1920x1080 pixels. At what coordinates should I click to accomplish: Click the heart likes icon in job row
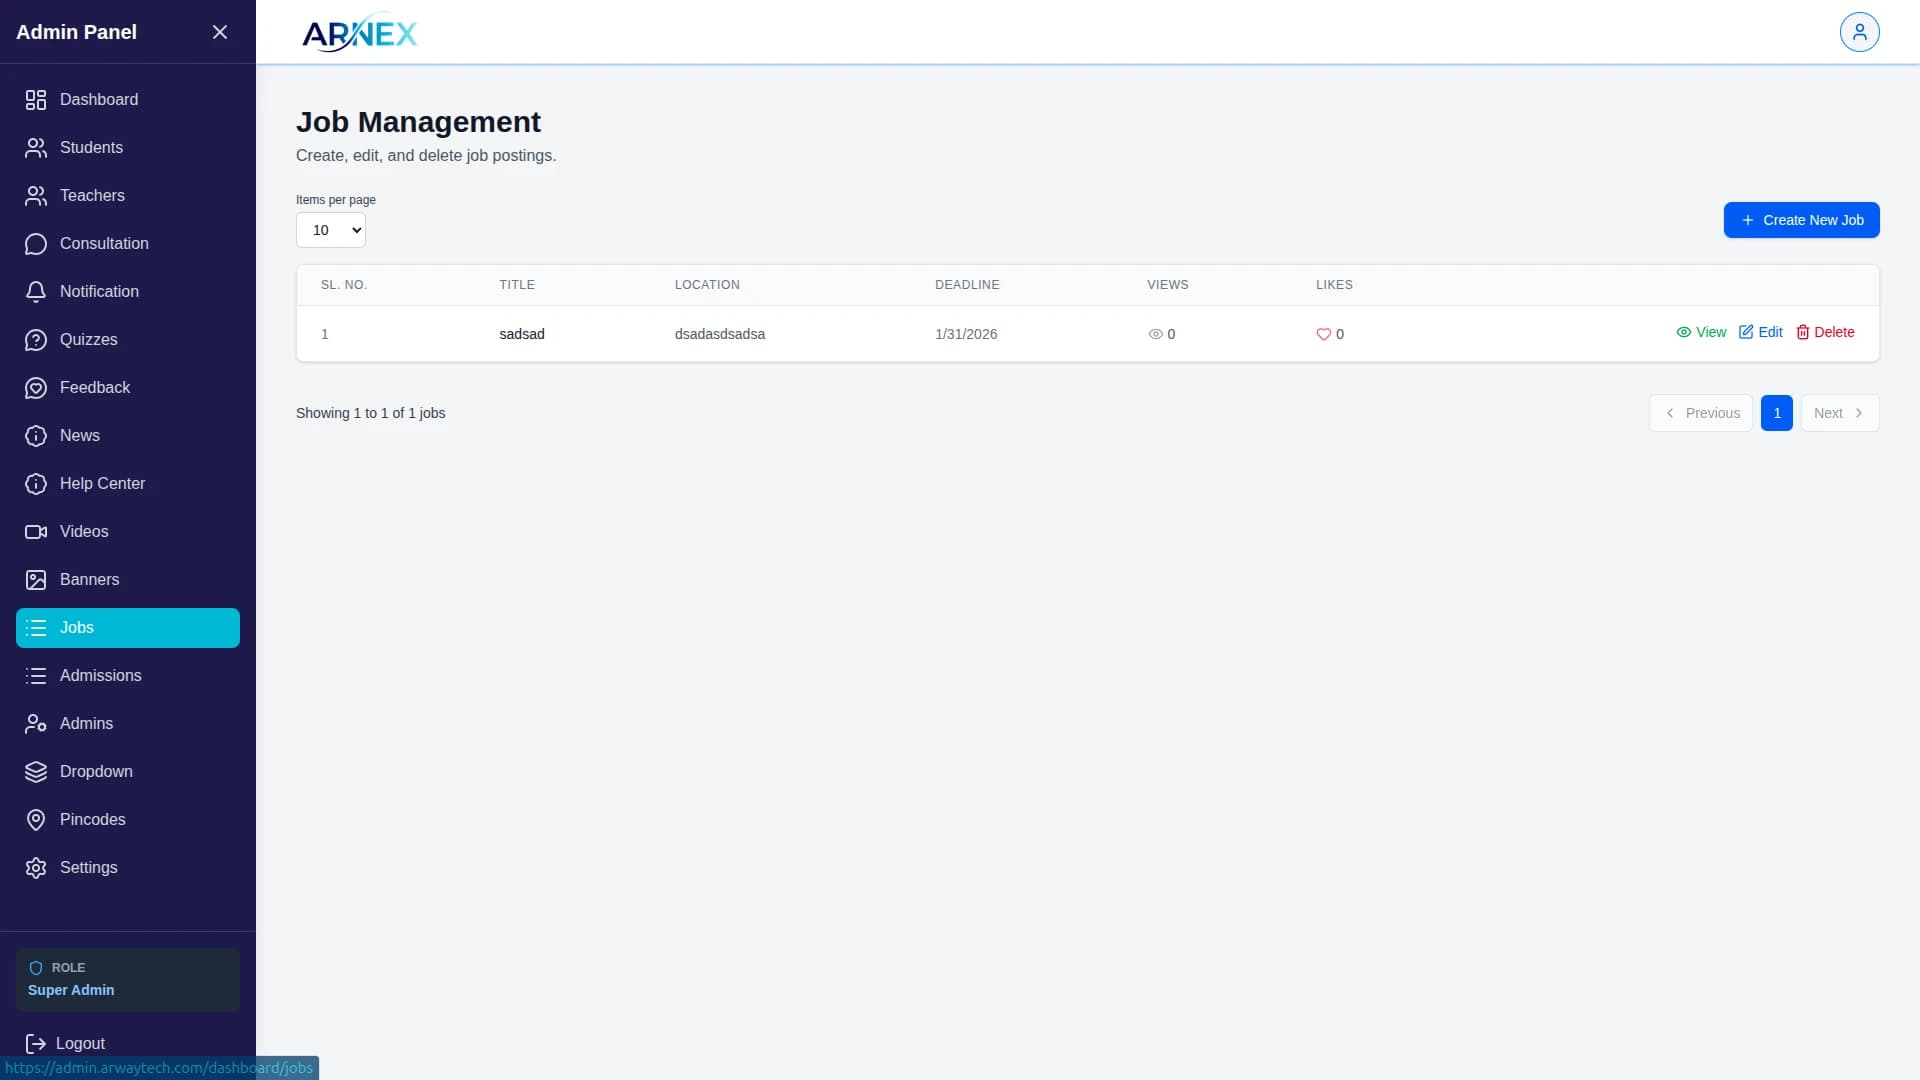(x=1323, y=334)
